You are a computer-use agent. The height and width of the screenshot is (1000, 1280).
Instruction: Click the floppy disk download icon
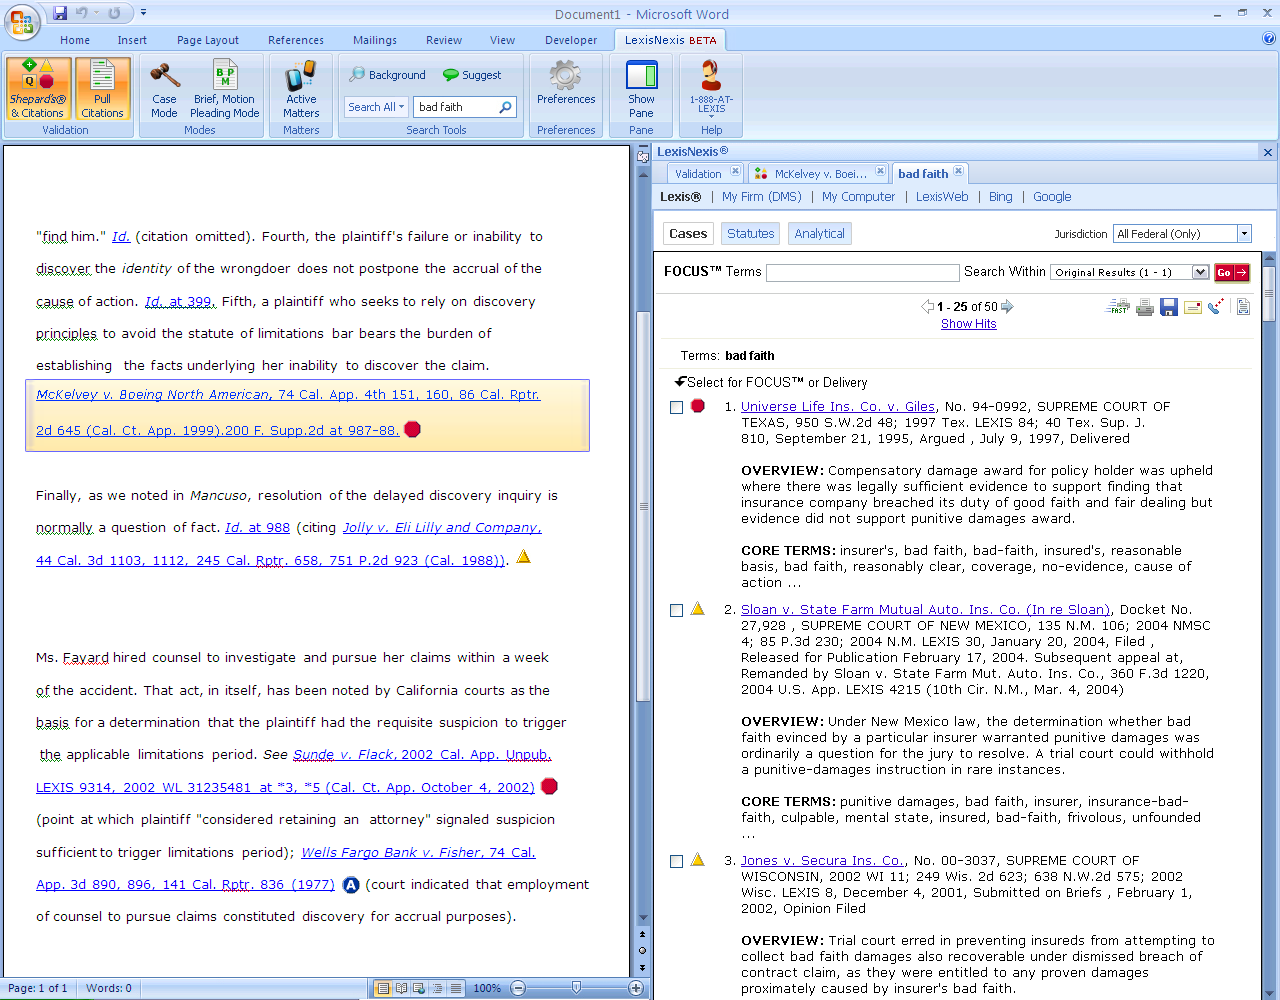[x=1168, y=307]
